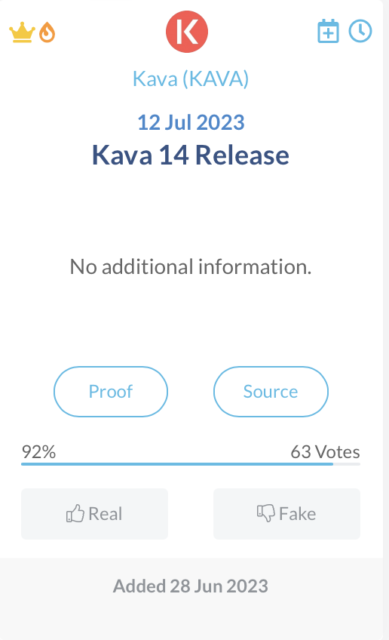Click the Added 28 Jun 2023 footer
389x640 pixels.
point(191,586)
